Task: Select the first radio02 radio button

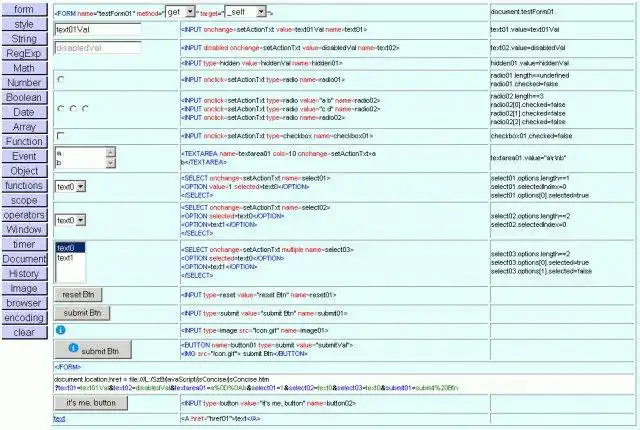Action: click(x=61, y=109)
